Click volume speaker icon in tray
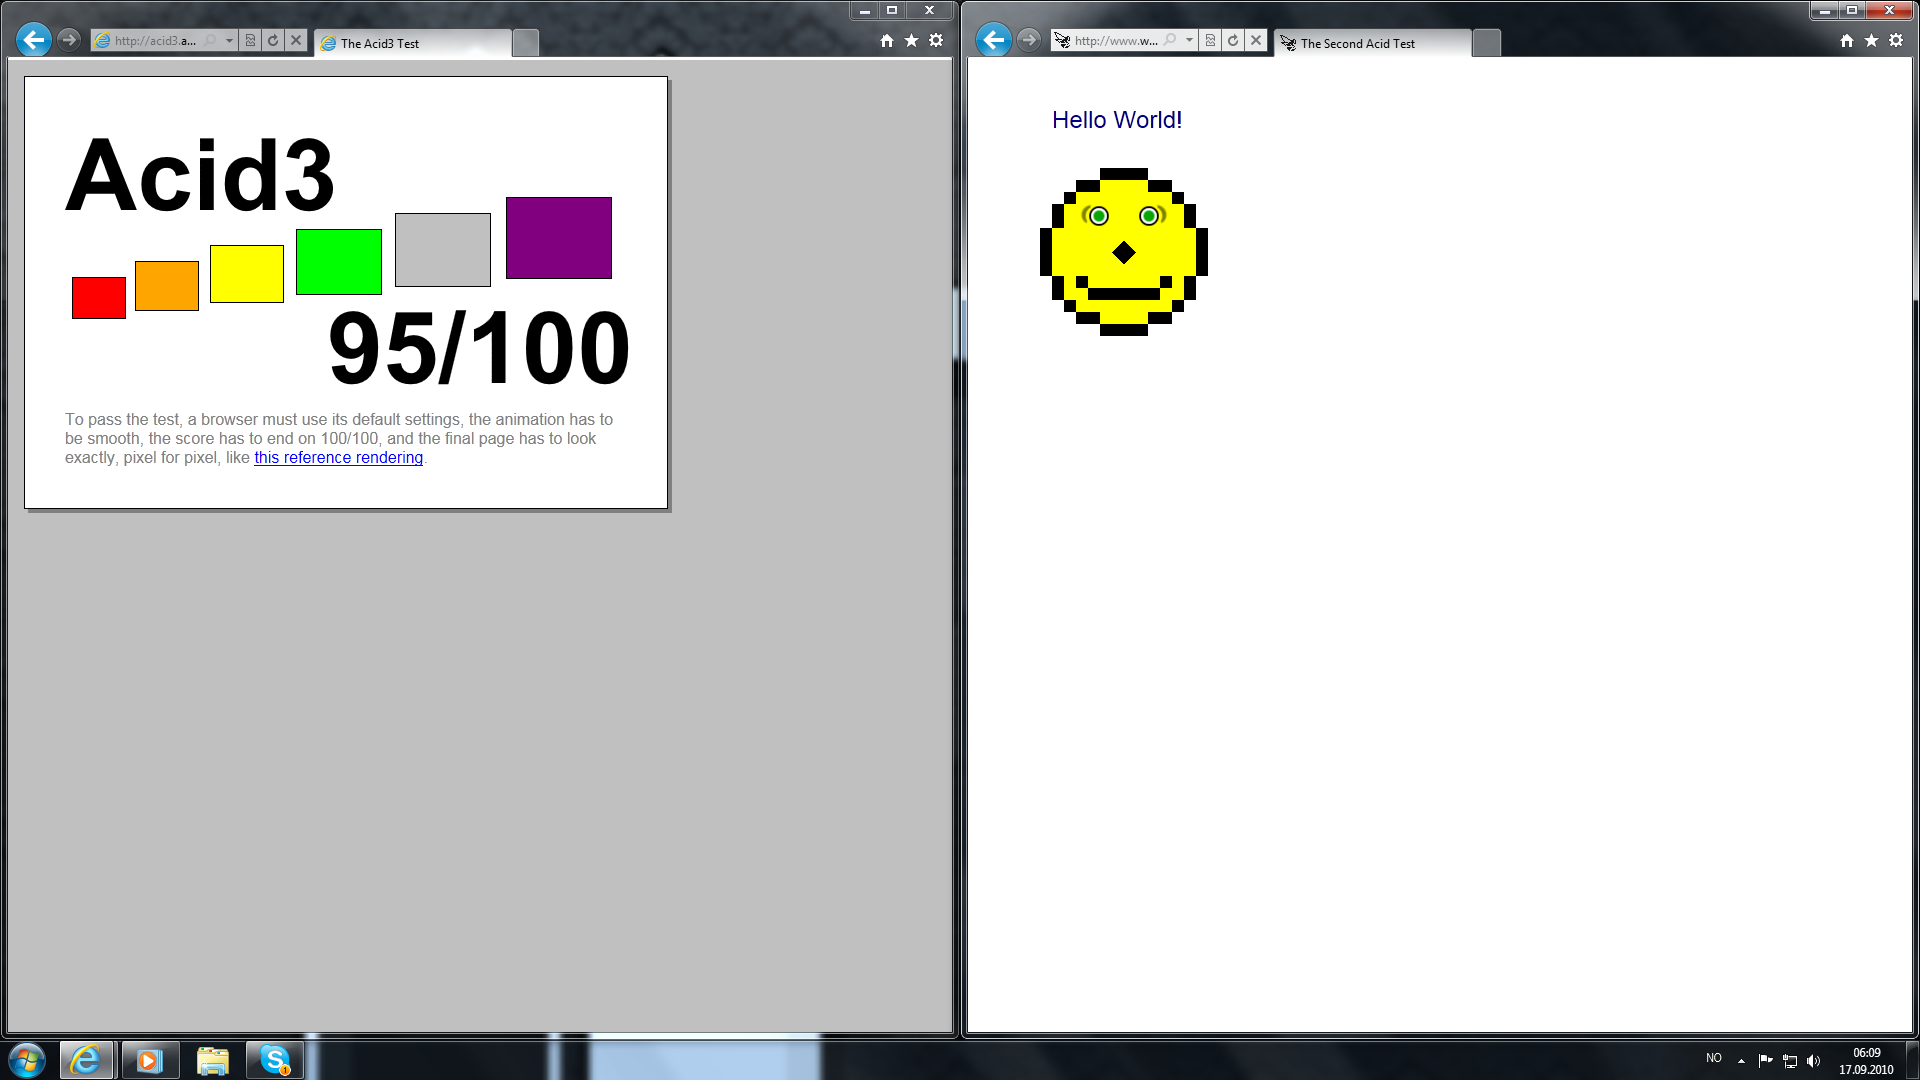 [x=1813, y=1061]
